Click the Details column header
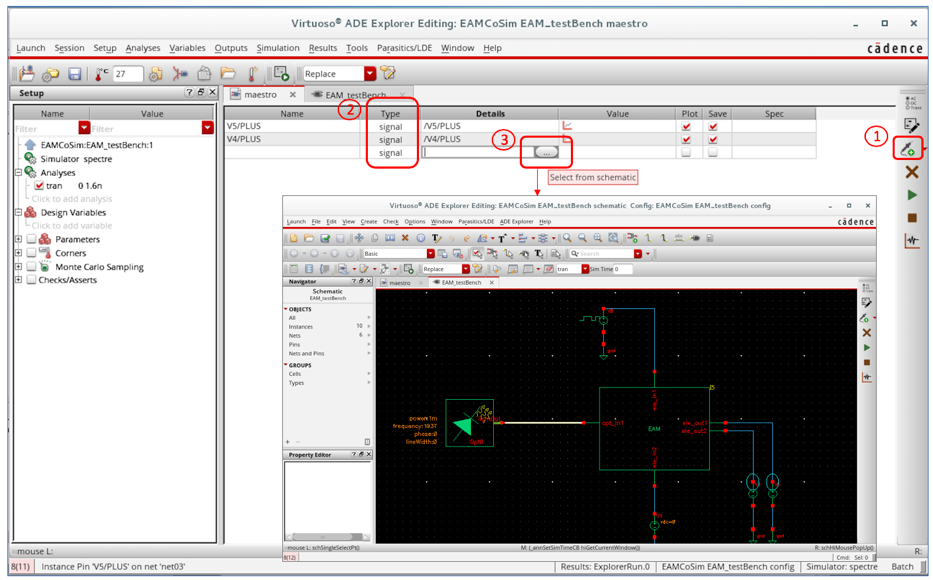The width and height of the screenshot is (933, 580). point(490,114)
